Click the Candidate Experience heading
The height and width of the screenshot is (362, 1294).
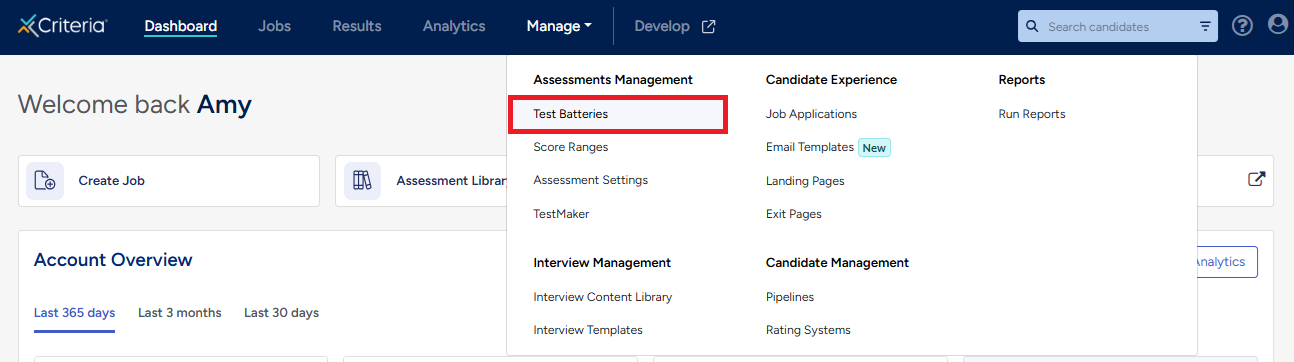point(831,80)
